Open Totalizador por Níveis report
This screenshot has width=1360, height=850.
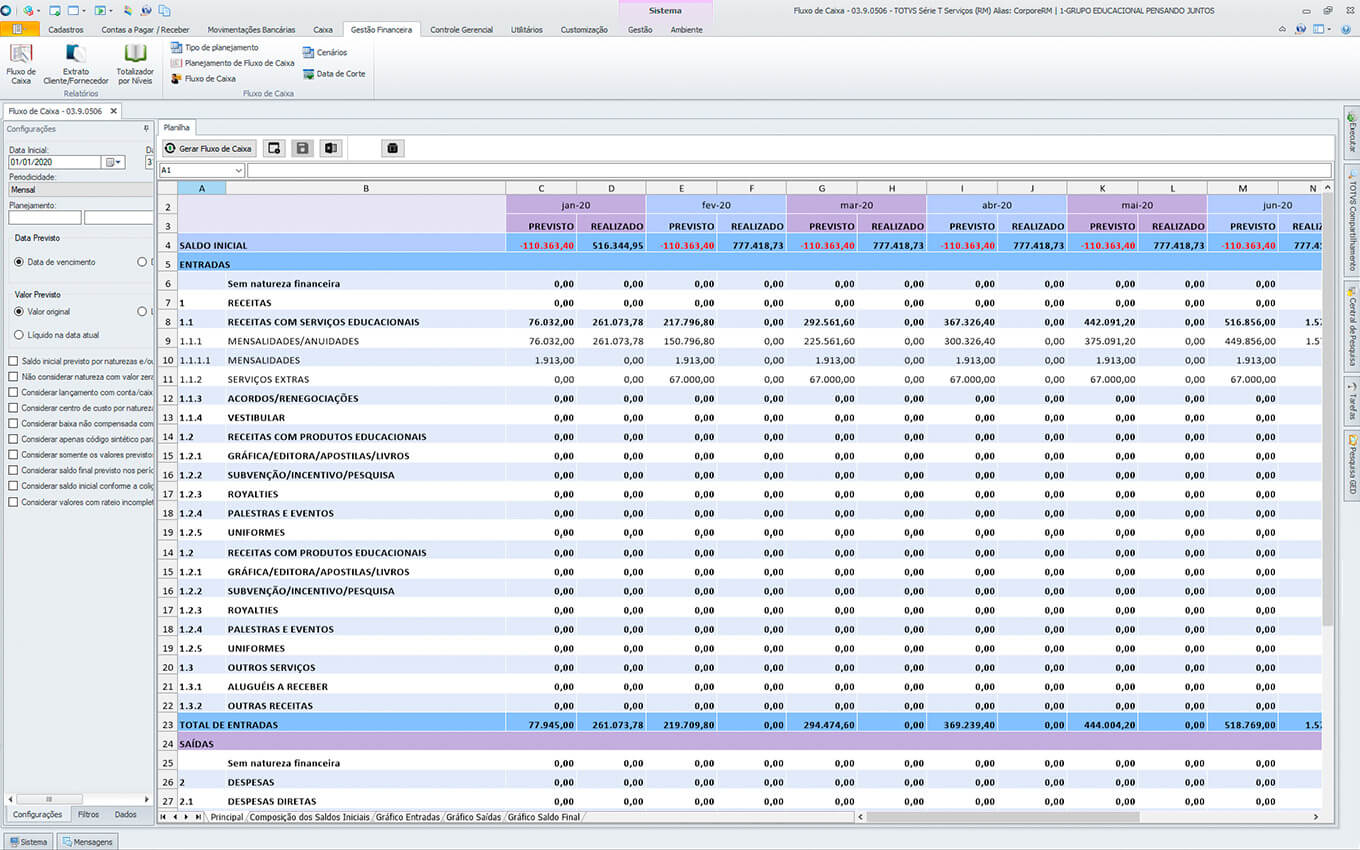coord(135,62)
